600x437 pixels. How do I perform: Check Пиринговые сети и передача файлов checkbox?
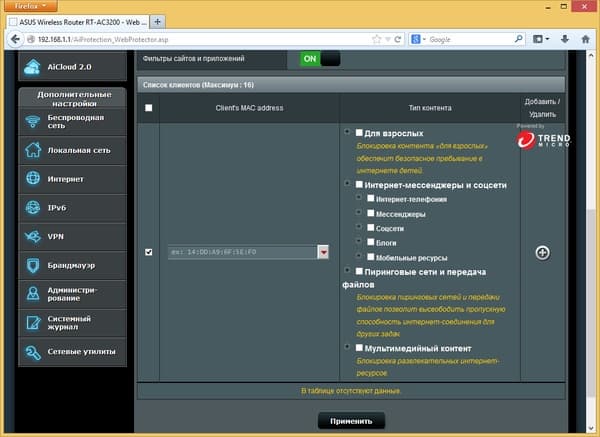click(359, 271)
